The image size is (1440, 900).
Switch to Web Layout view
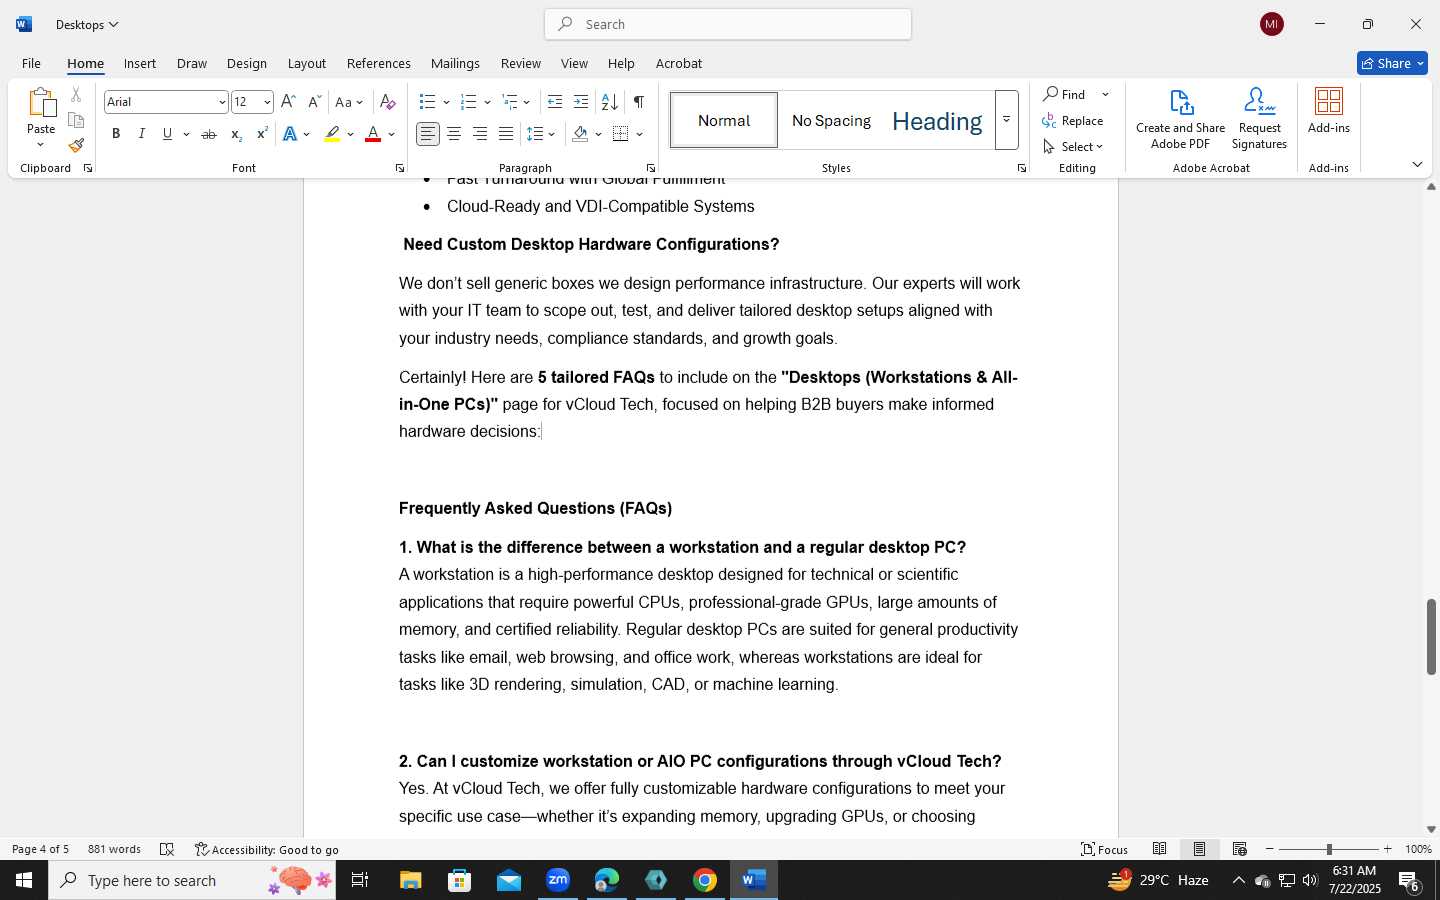[1240, 849]
